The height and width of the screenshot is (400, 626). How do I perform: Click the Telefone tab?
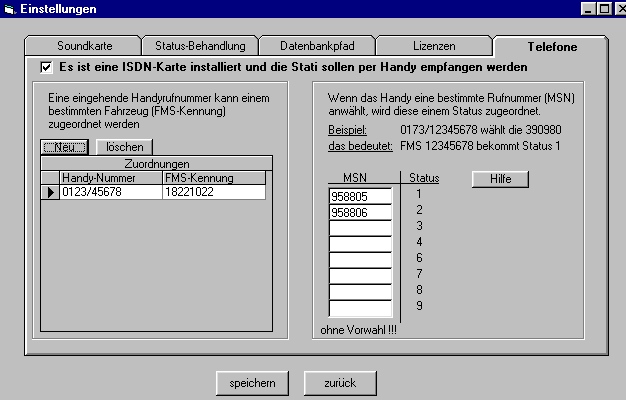point(550,46)
